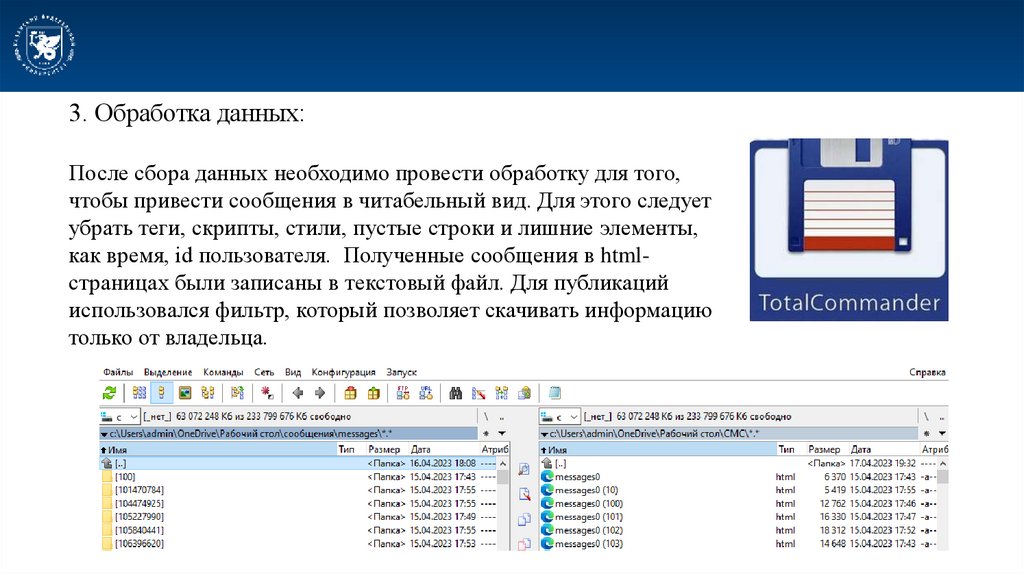Click the university crest logo

pyautogui.click(x=44, y=44)
